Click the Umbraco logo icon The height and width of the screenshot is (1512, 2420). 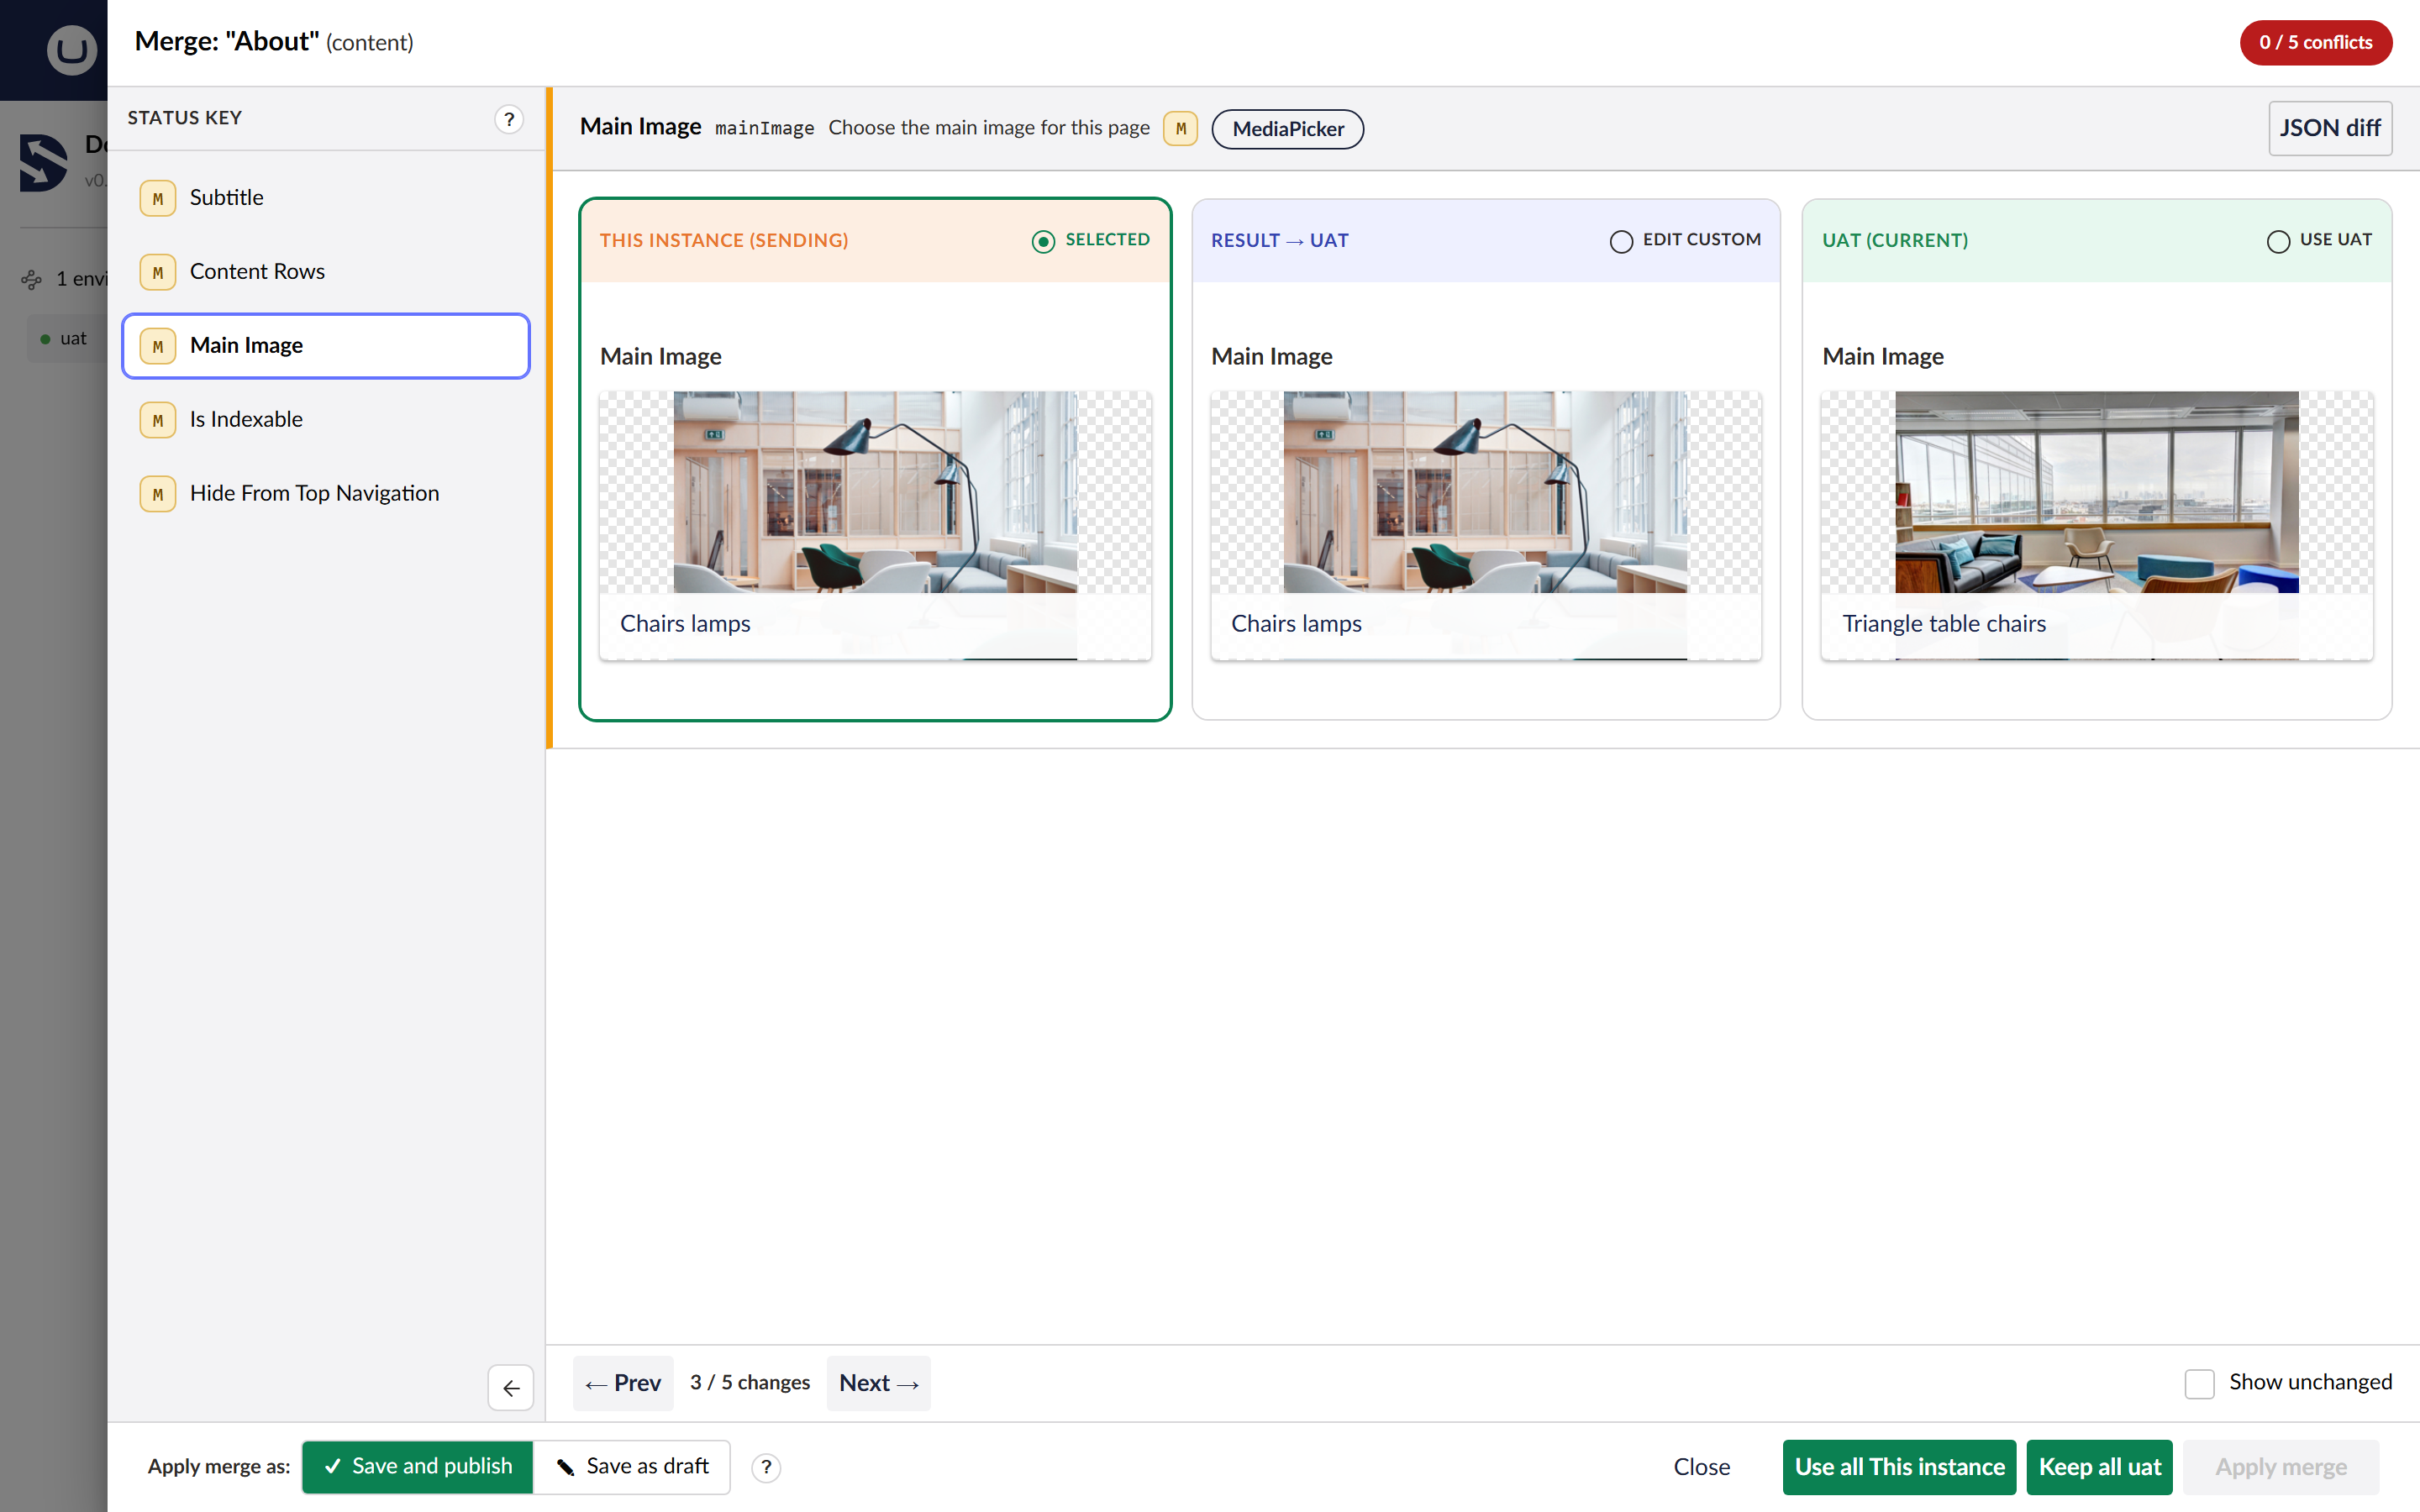coord(71,49)
